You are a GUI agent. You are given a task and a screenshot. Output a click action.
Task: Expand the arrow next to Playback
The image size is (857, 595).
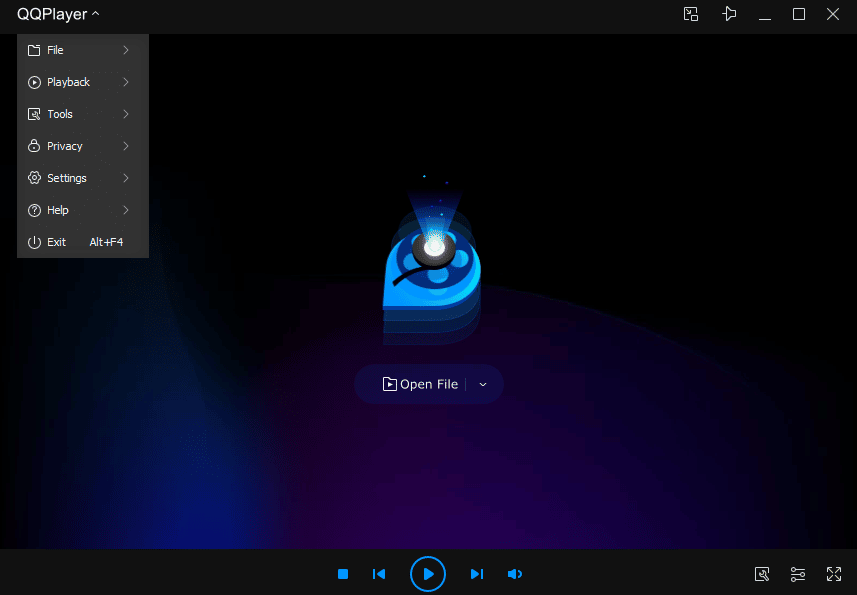coord(126,82)
